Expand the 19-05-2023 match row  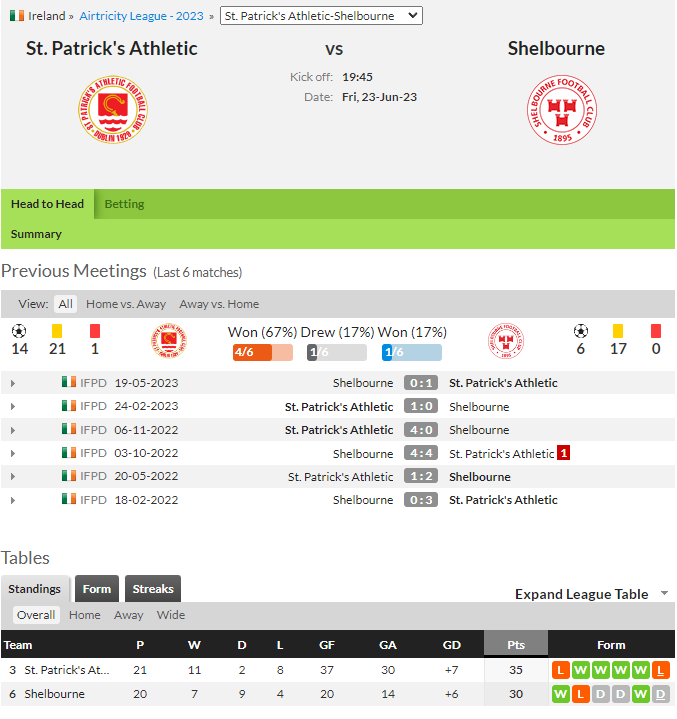(x=13, y=383)
